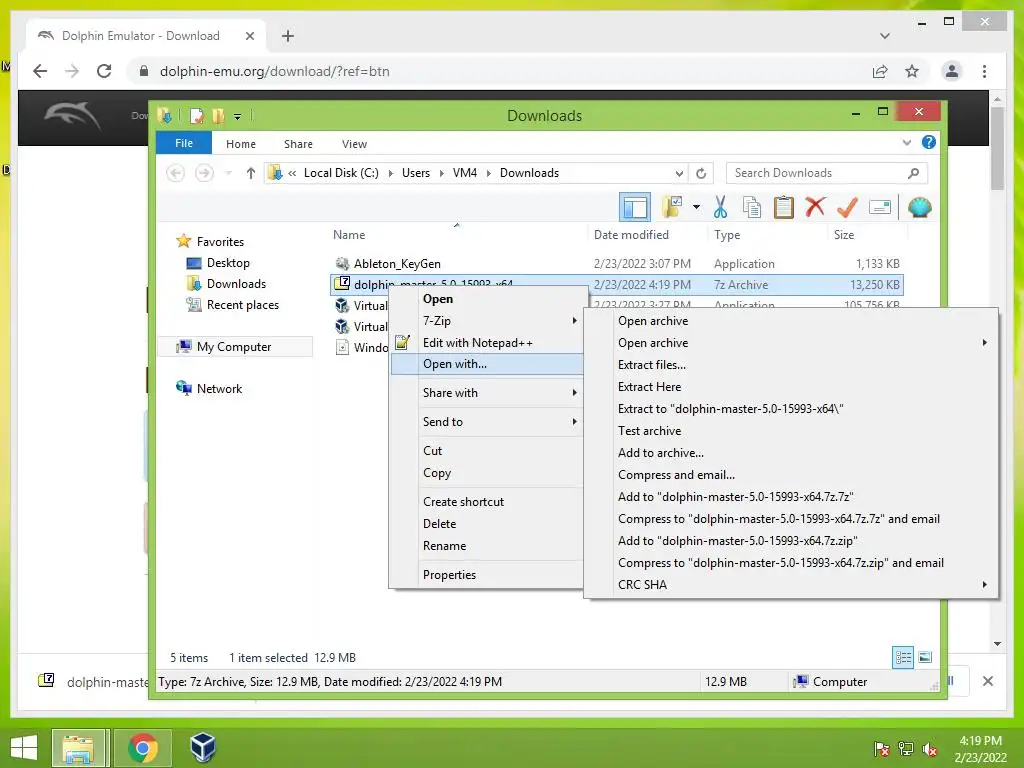Choose Create shortcut in context menu
Viewport: 1024px width, 768px height.
pyautogui.click(x=487, y=502)
